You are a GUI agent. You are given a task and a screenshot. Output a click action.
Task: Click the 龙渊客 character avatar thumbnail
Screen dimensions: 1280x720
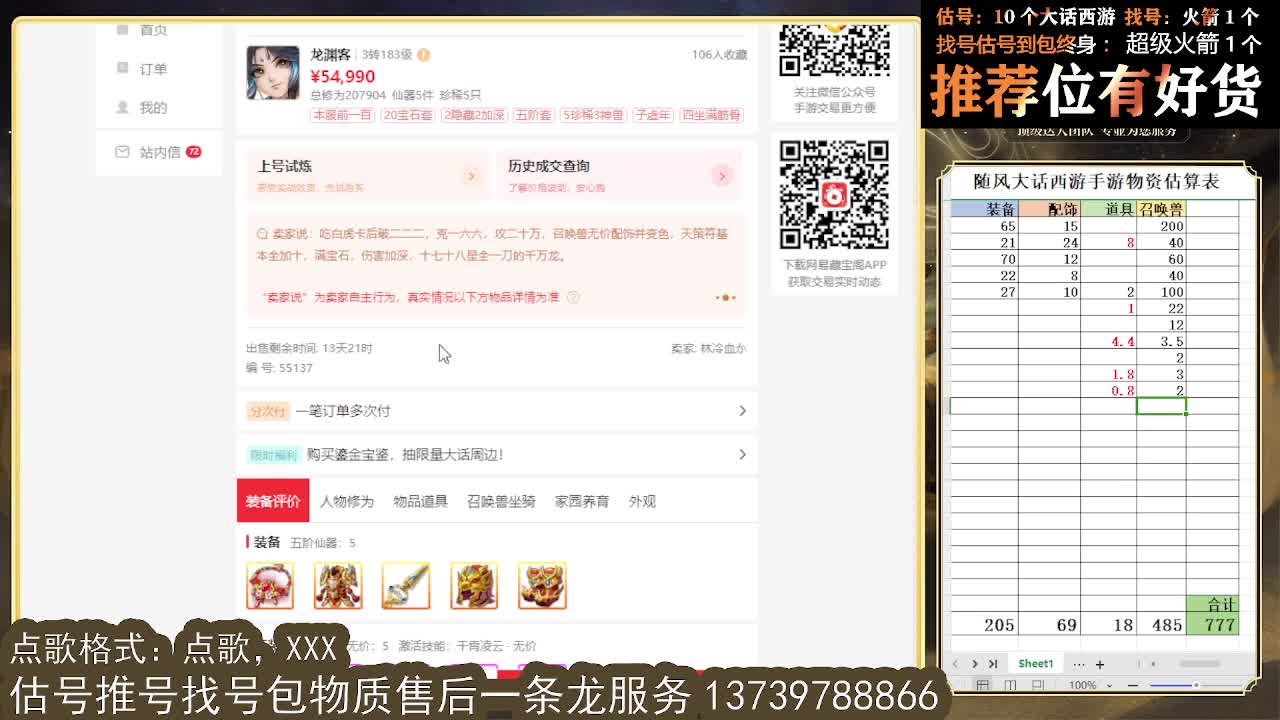click(x=273, y=72)
